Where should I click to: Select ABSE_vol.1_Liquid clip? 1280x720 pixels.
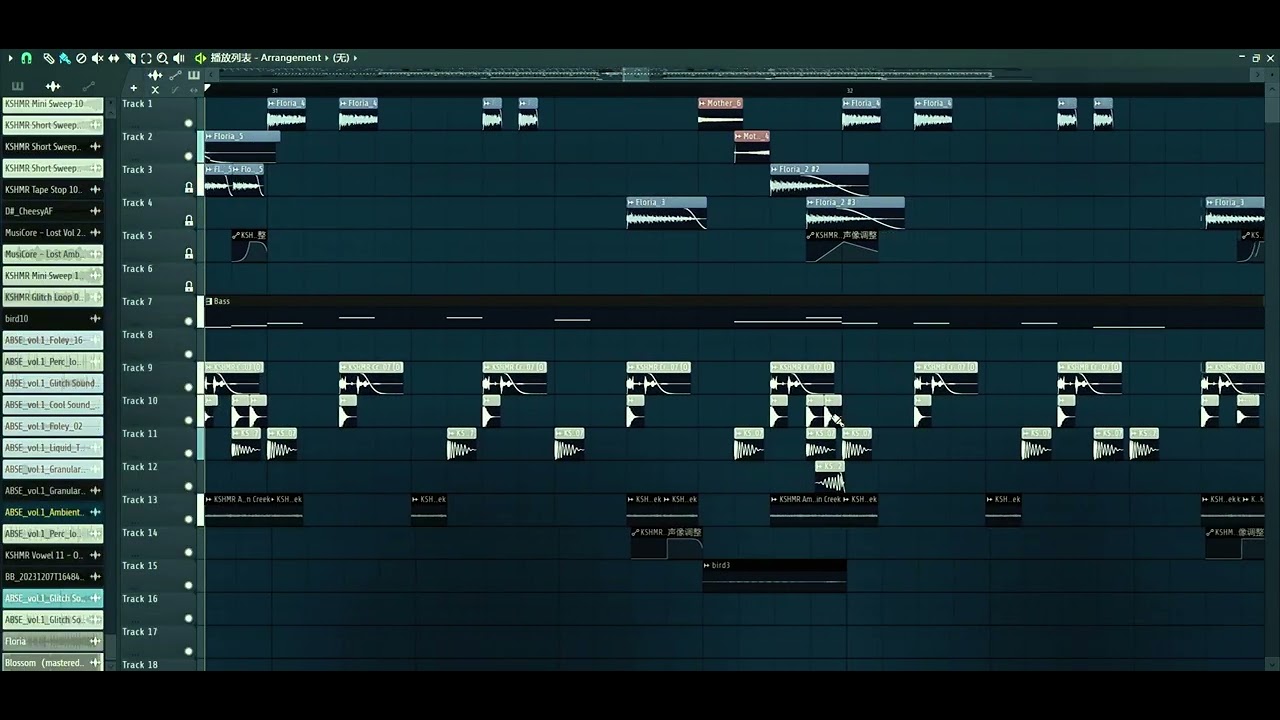click(53, 448)
